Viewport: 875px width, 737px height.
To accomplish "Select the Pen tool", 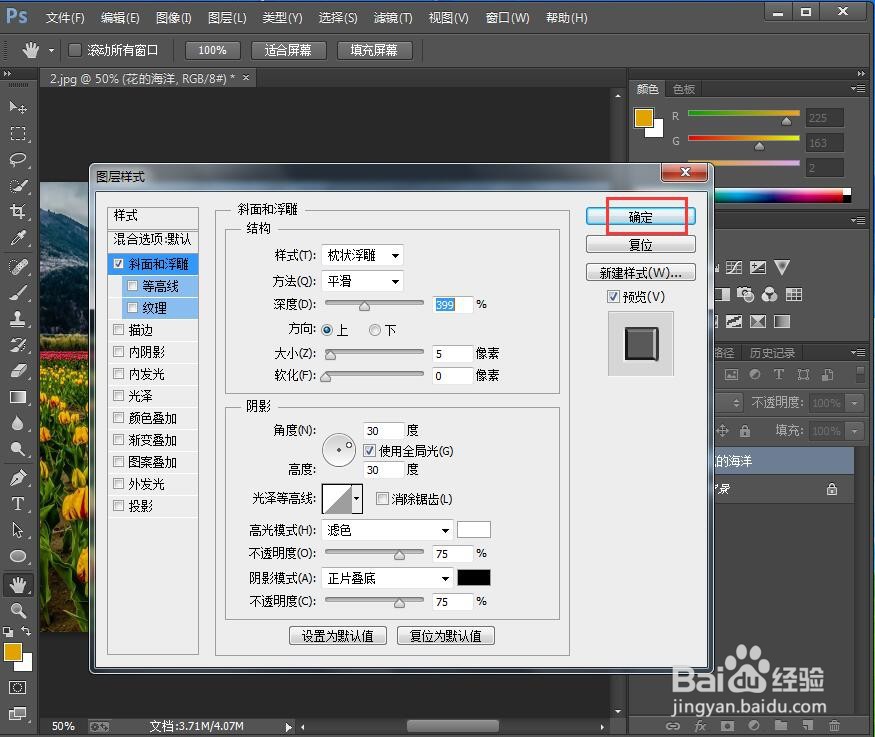I will point(18,478).
